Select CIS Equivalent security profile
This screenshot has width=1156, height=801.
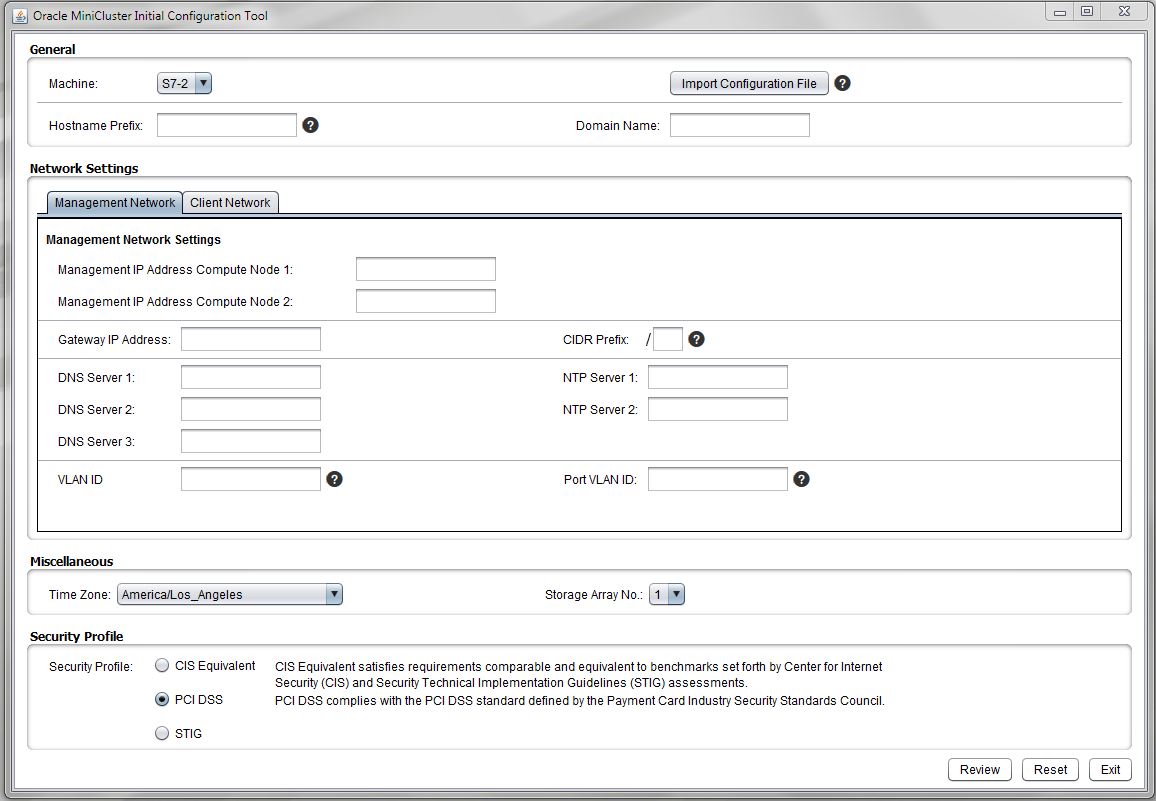(x=162, y=665)
